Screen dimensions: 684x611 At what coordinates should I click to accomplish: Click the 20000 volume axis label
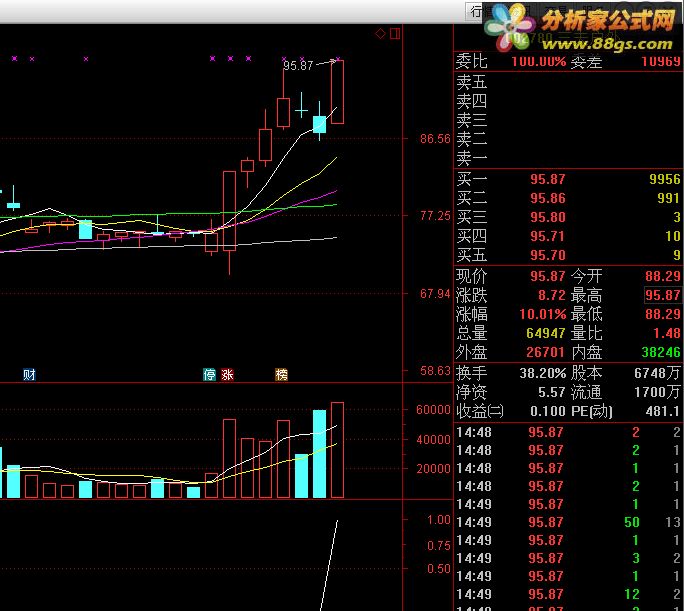[x=433, y=468]
